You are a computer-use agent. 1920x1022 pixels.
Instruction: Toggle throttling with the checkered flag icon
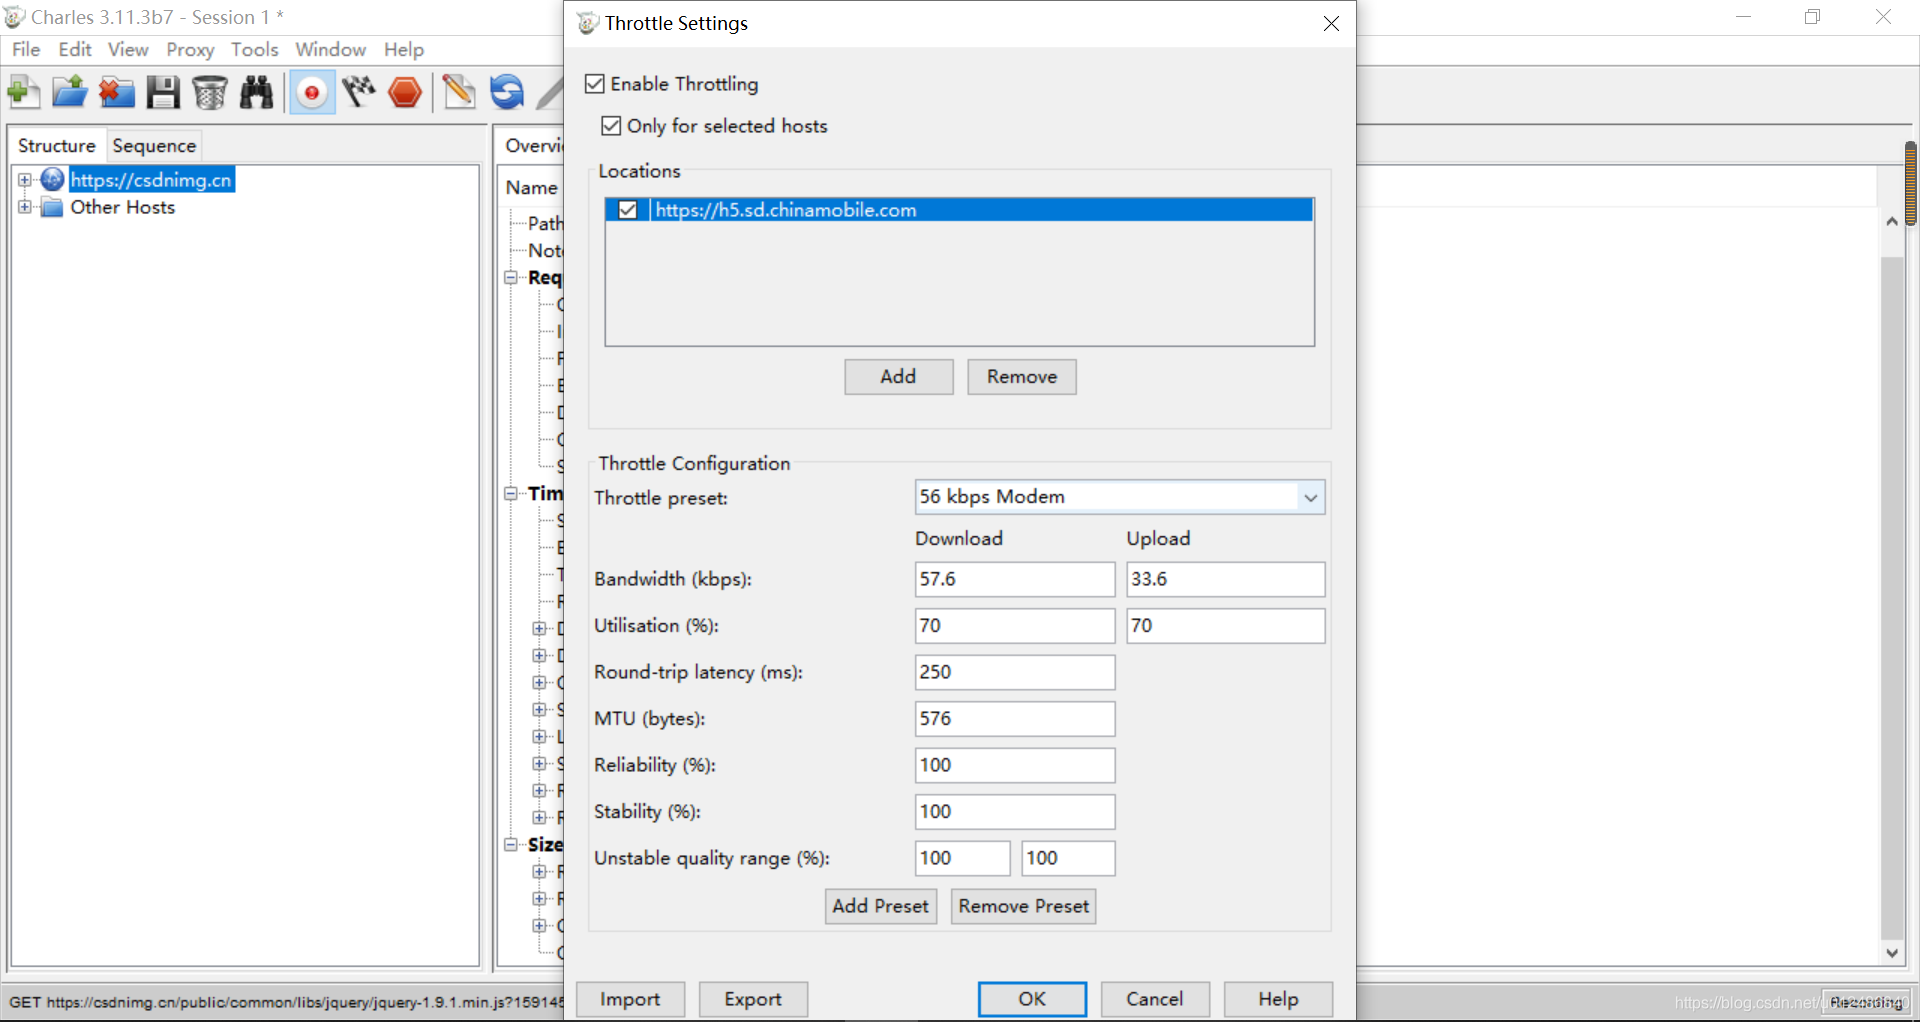358,93
